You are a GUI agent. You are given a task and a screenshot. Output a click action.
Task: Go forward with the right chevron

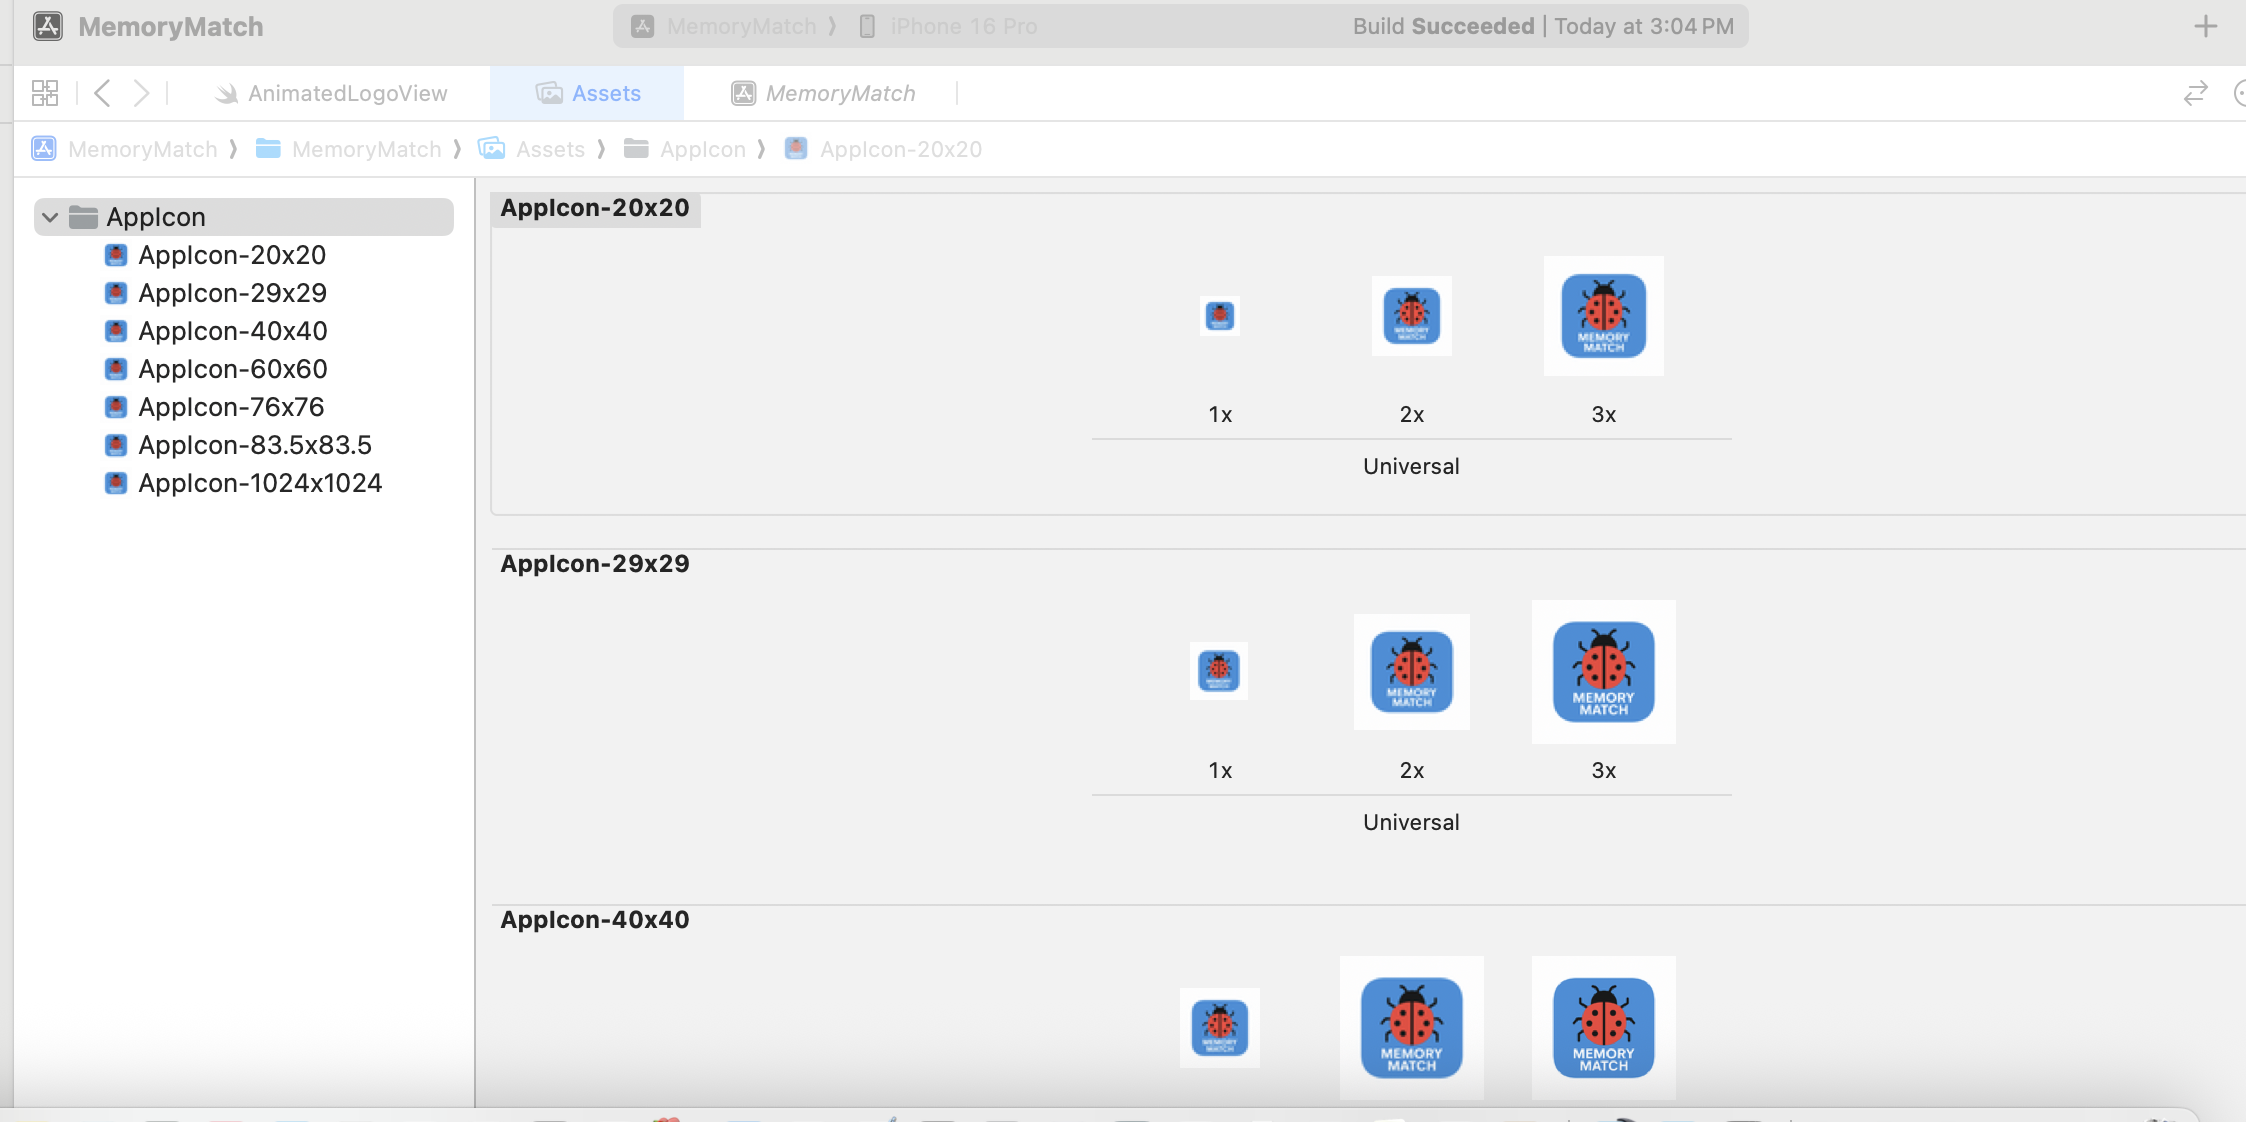point(141,93)
